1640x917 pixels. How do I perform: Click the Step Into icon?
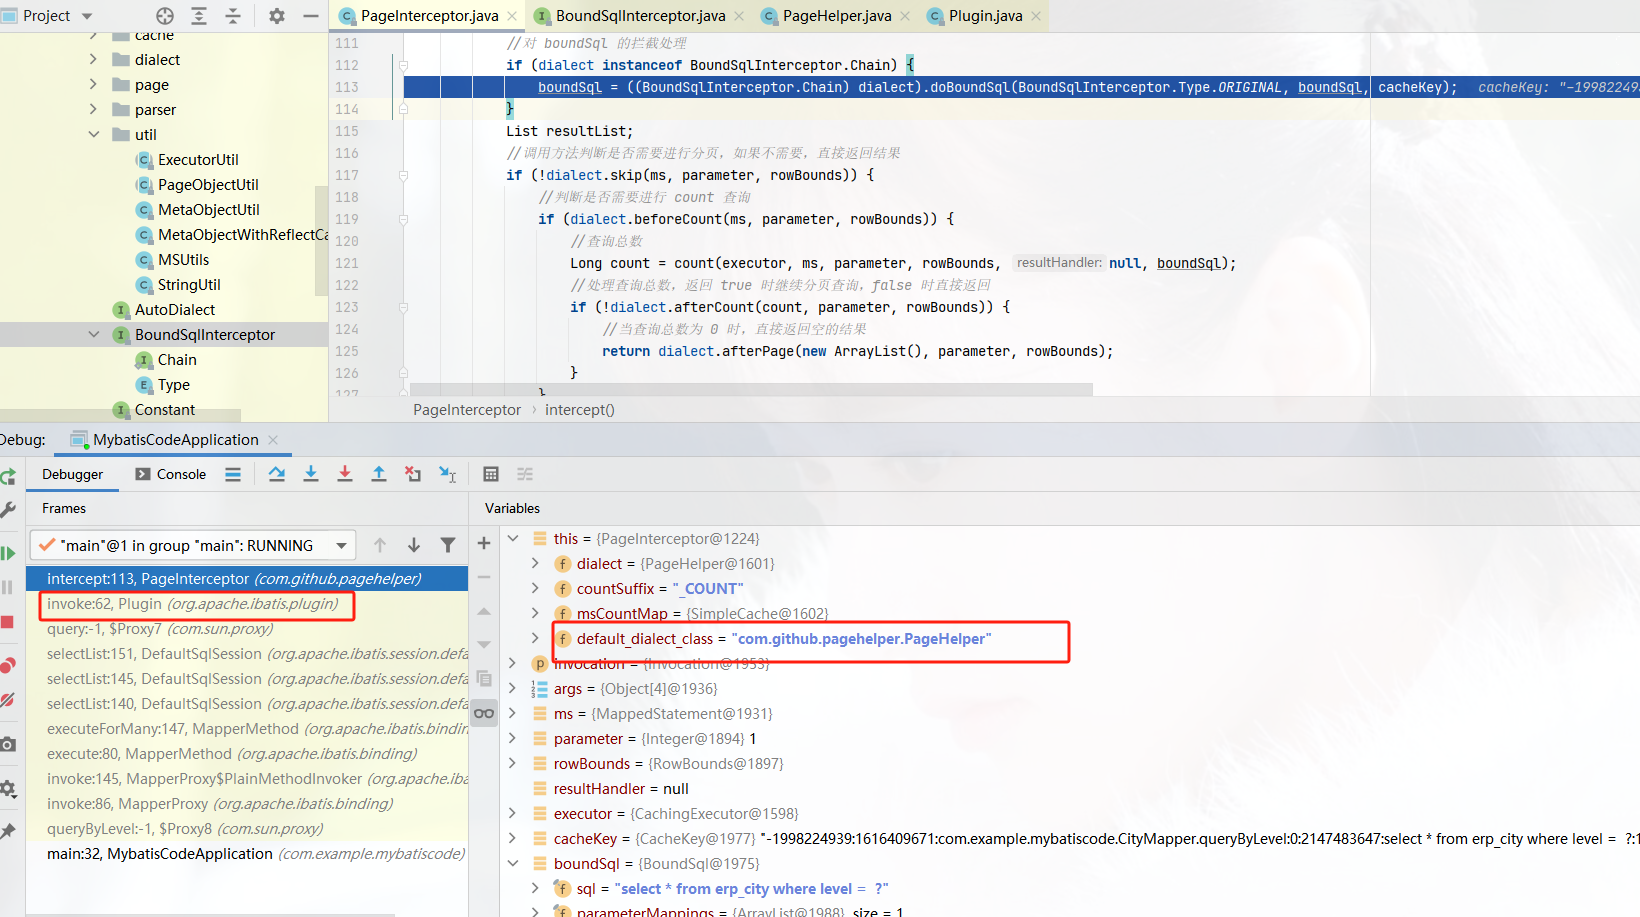pos(311,474)
